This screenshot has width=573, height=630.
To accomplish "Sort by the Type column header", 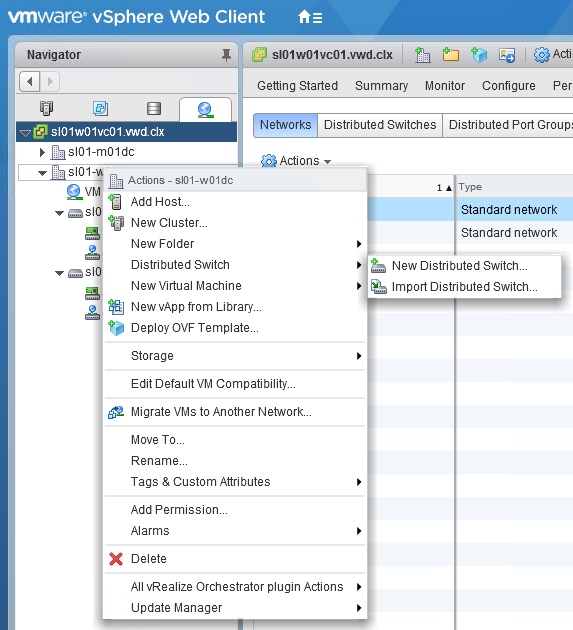I will [470, 187].
